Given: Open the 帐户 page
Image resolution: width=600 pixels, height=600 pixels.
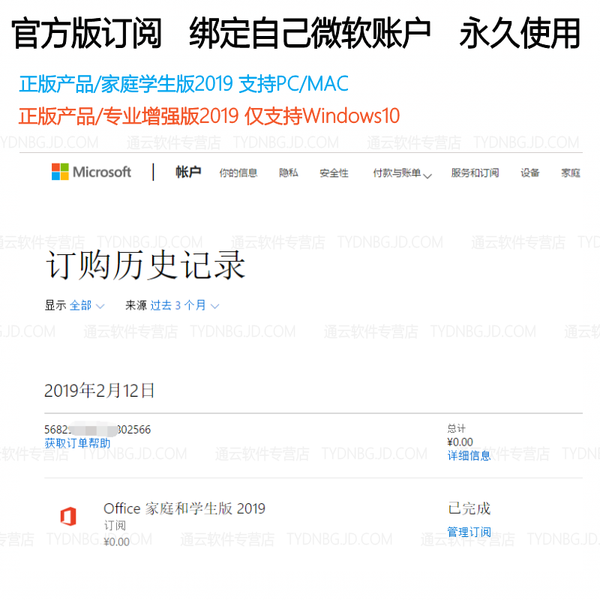Looking at the screenshot, I should click(188, 172).
